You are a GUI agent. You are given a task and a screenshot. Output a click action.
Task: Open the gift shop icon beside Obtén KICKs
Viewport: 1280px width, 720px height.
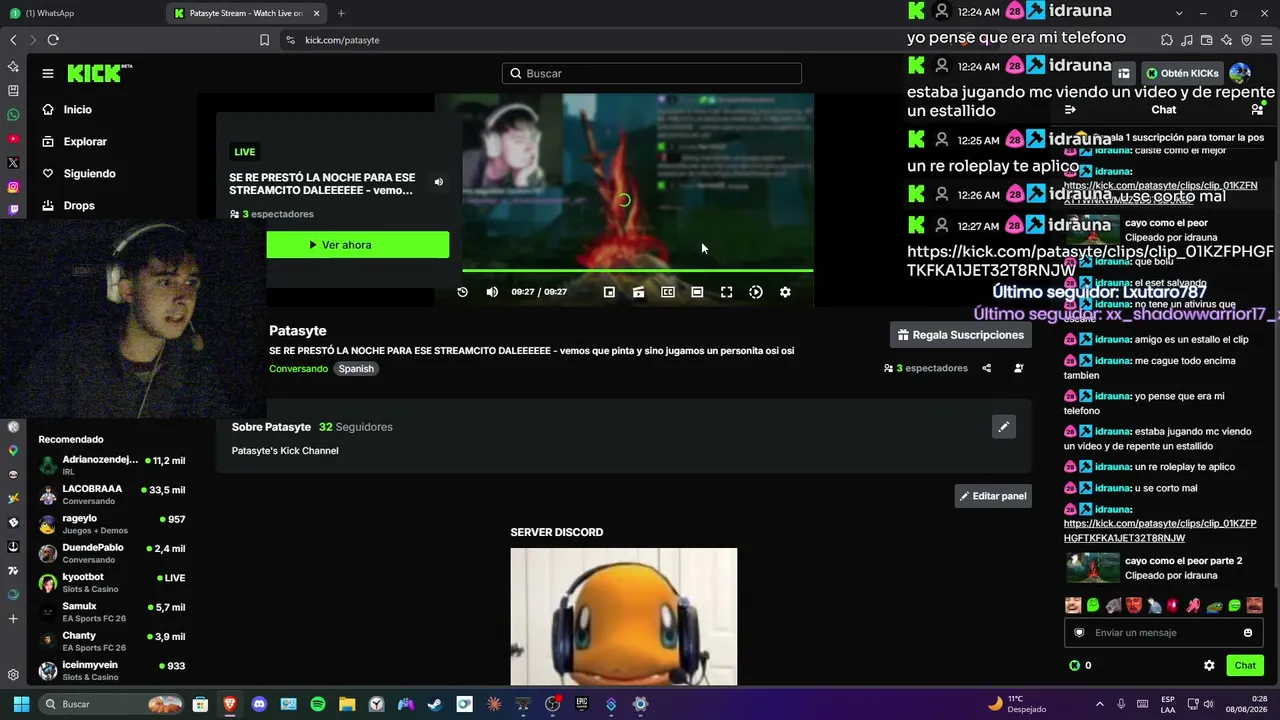[1124, 73]
